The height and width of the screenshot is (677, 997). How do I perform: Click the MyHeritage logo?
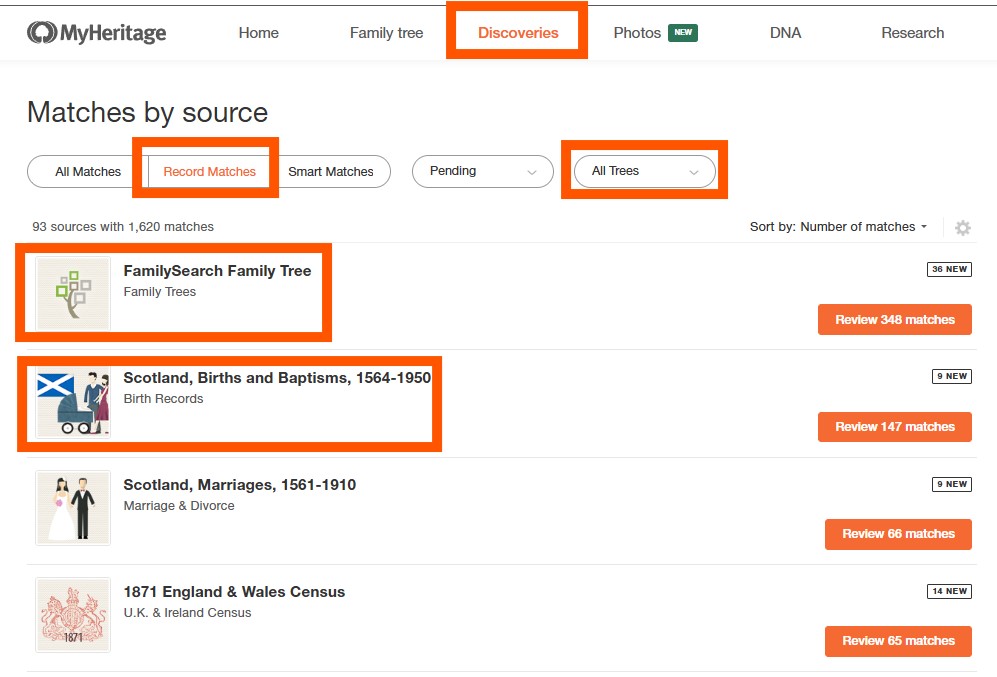(97, 33)
